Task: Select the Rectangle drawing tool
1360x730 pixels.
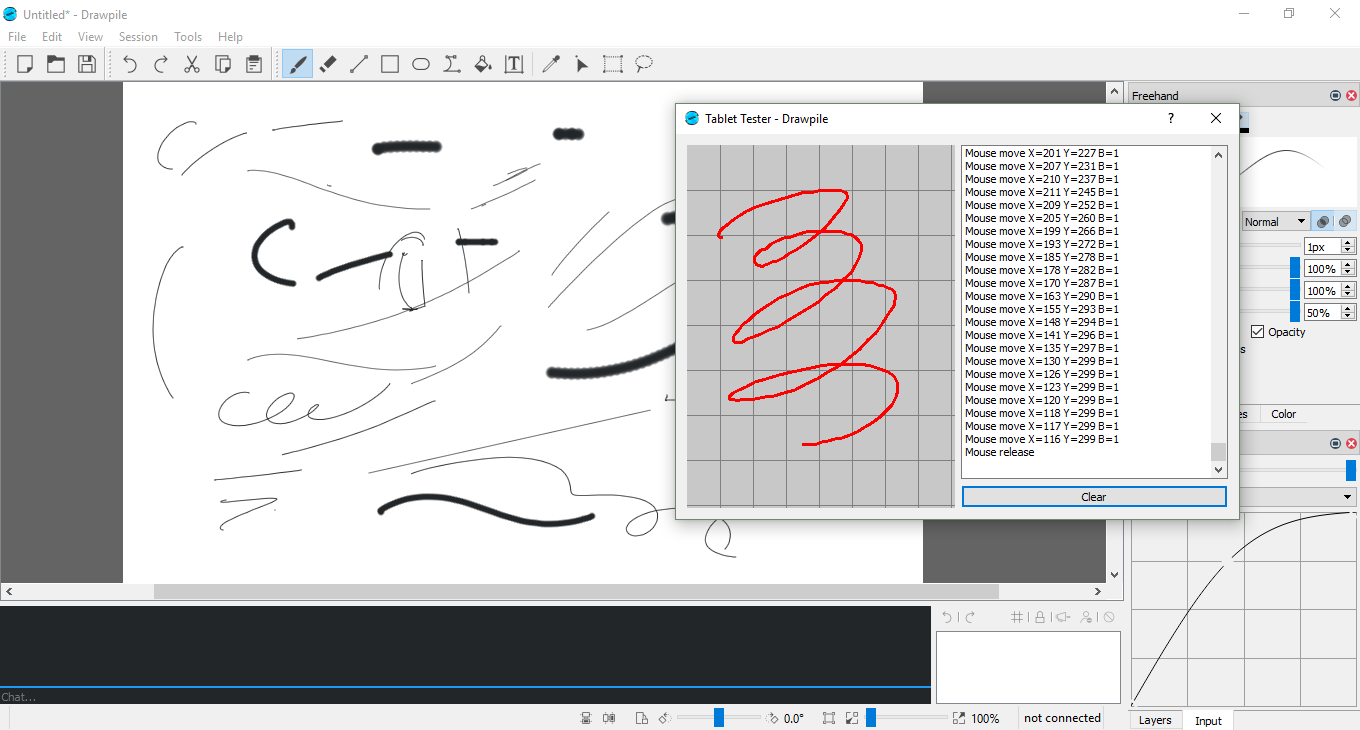Action: (390, 63)
